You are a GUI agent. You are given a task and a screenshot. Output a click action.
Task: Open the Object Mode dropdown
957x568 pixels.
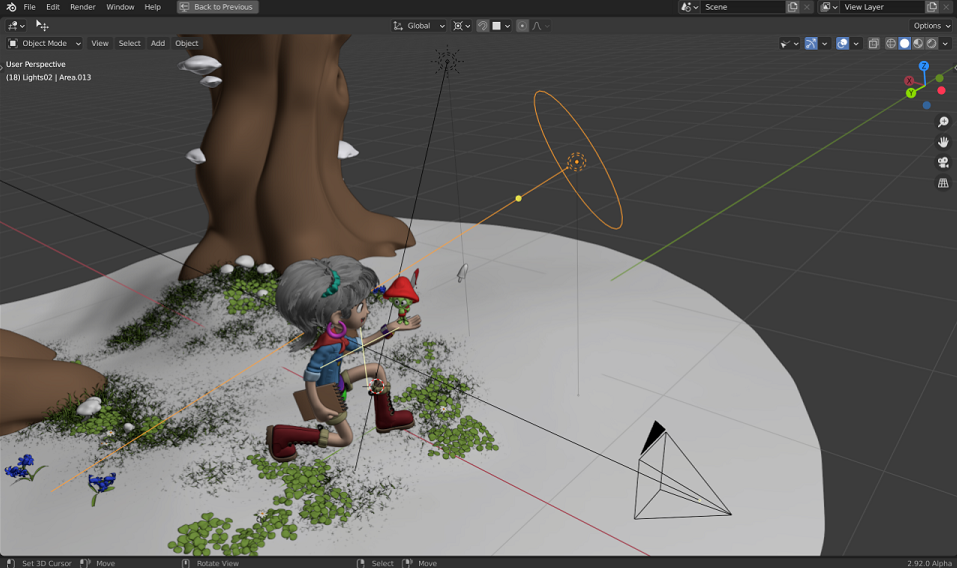45,43
